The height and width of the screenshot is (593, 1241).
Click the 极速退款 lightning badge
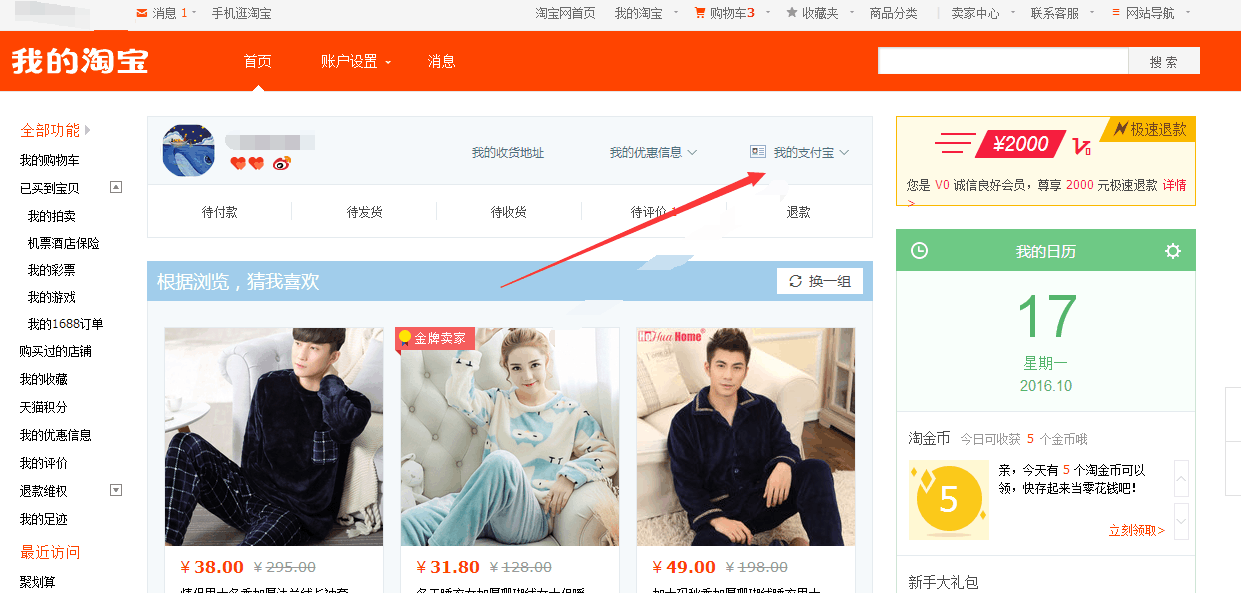1148,129
